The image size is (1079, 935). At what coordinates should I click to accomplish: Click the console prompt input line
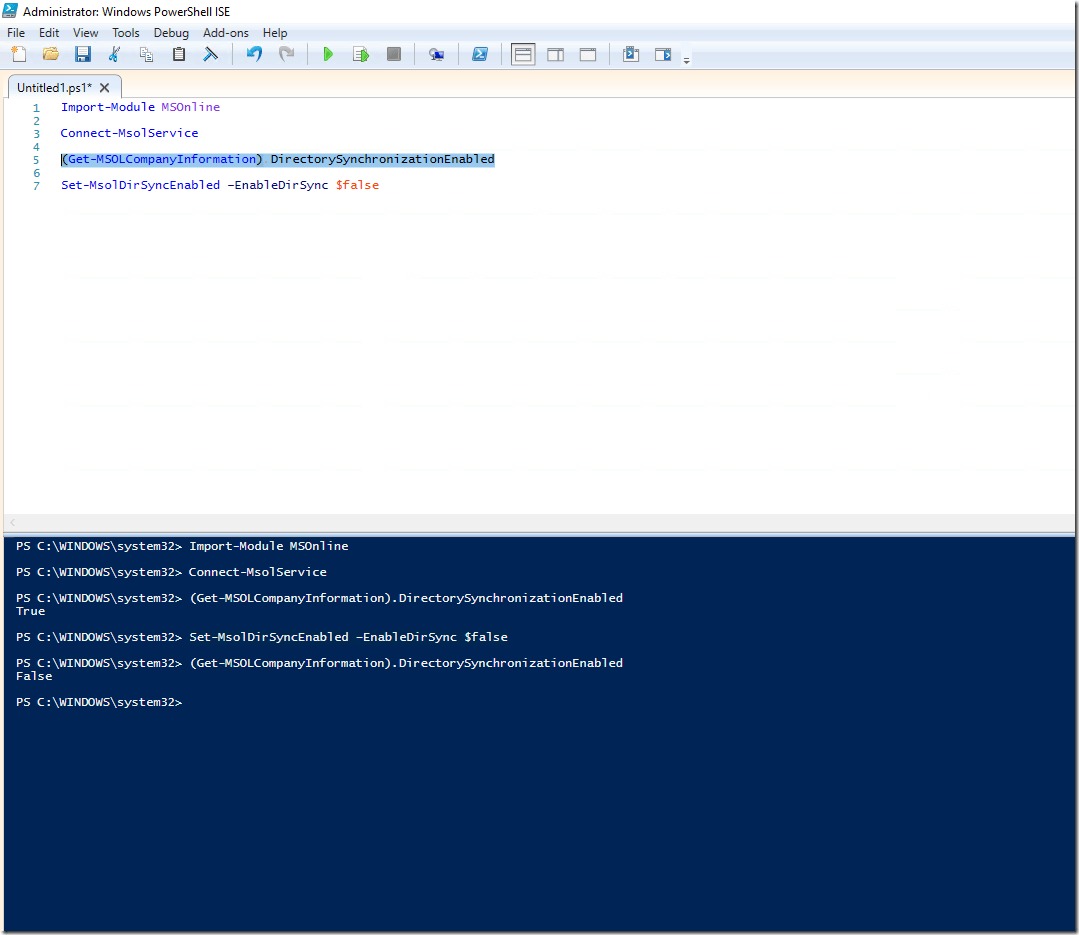pyautogui.click(x=400, y=702)
